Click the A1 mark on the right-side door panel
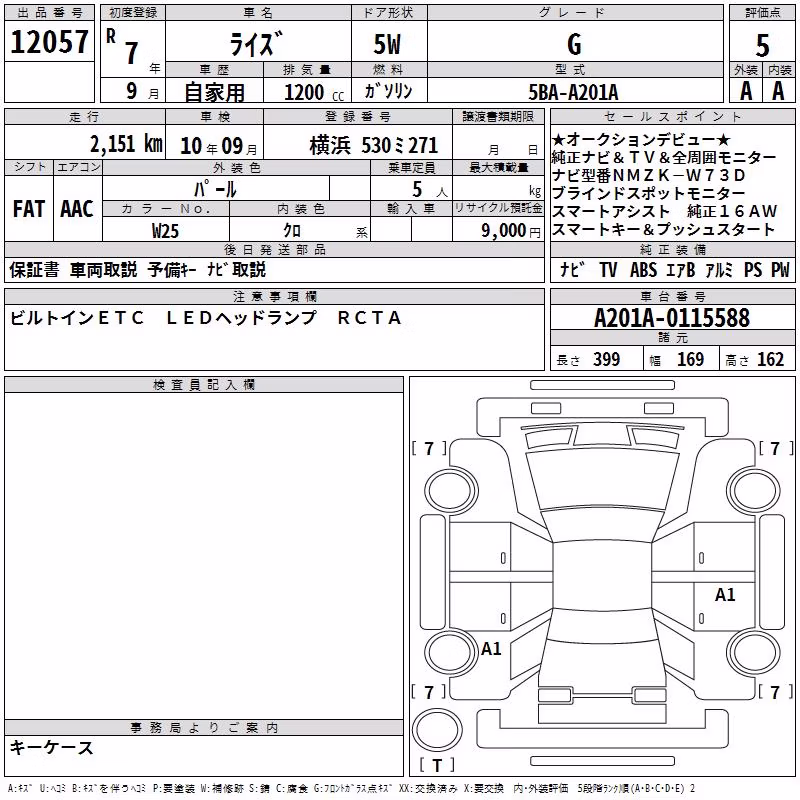Viewport: 800px width, 800px height. point(724,595)
